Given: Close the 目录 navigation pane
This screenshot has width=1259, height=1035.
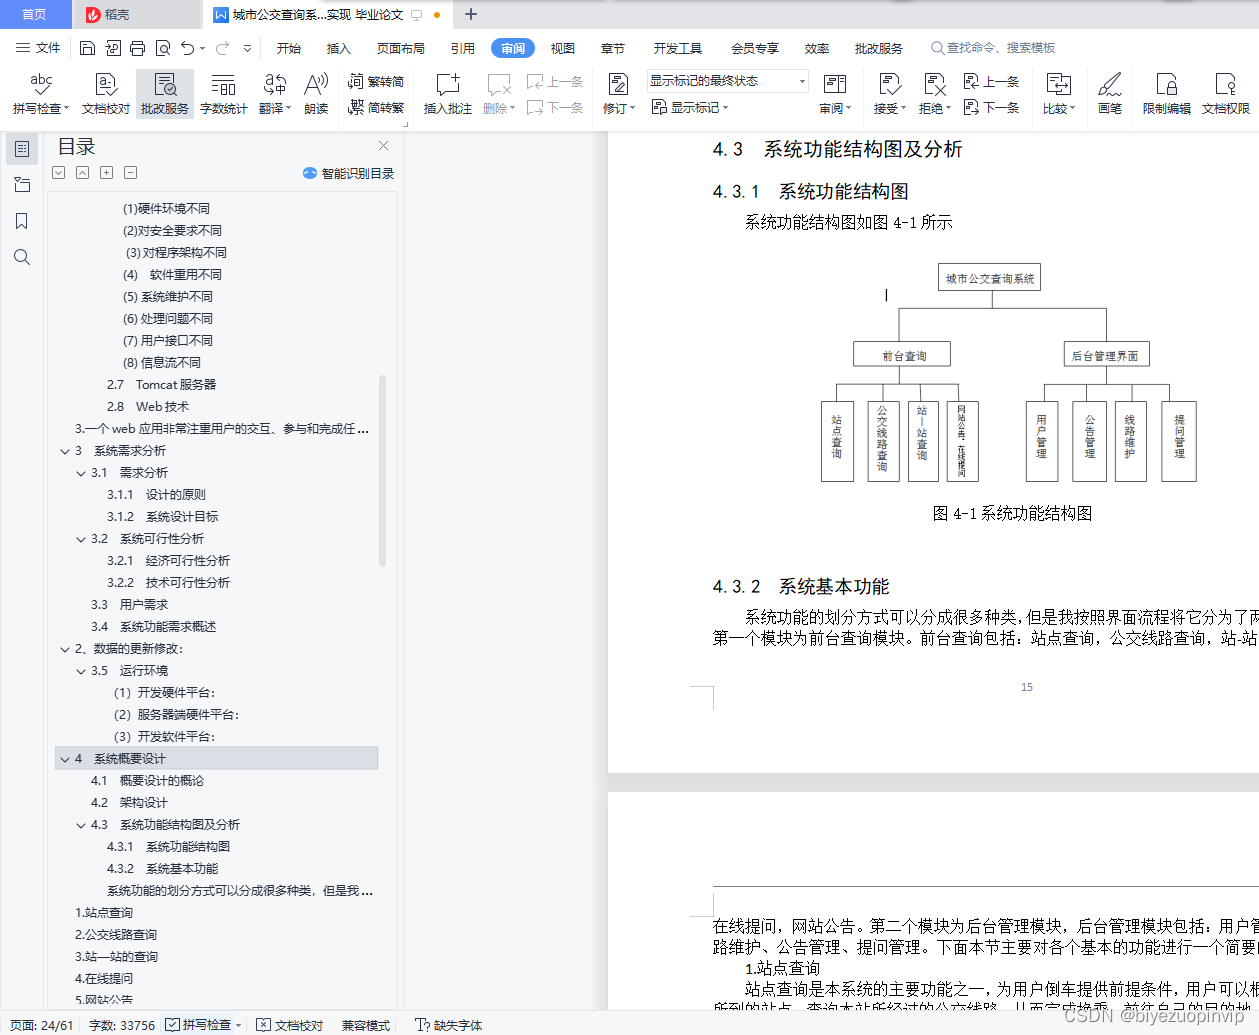Looking at the screenshot, I should (383, 146).
